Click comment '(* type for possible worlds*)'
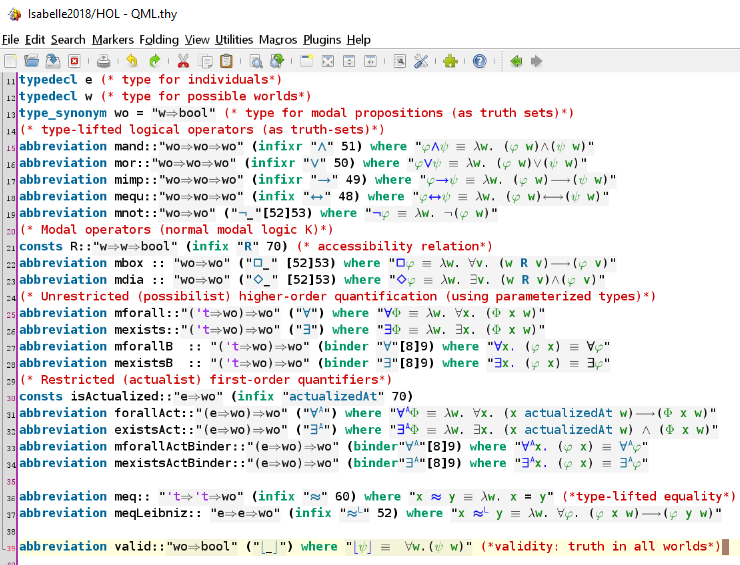740x565 pixels. pyautogui.click(x=206, y=96)
